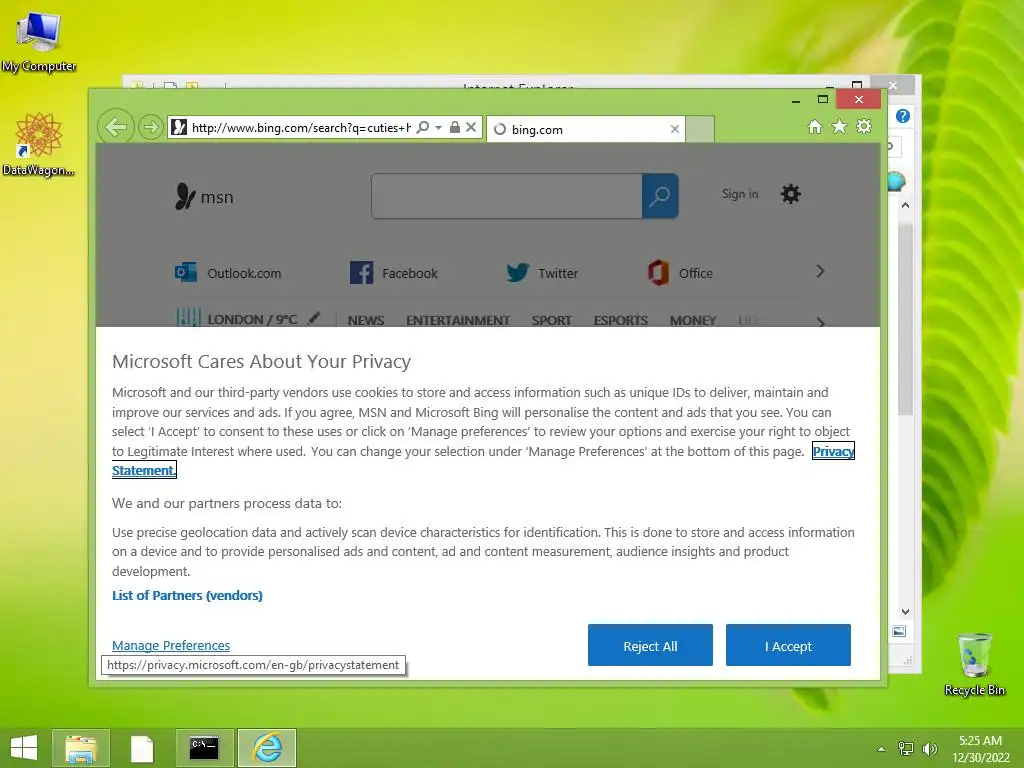The image size is (1024, 768).
Task: Click the Manage Preferences link
Action: point(171,645)
